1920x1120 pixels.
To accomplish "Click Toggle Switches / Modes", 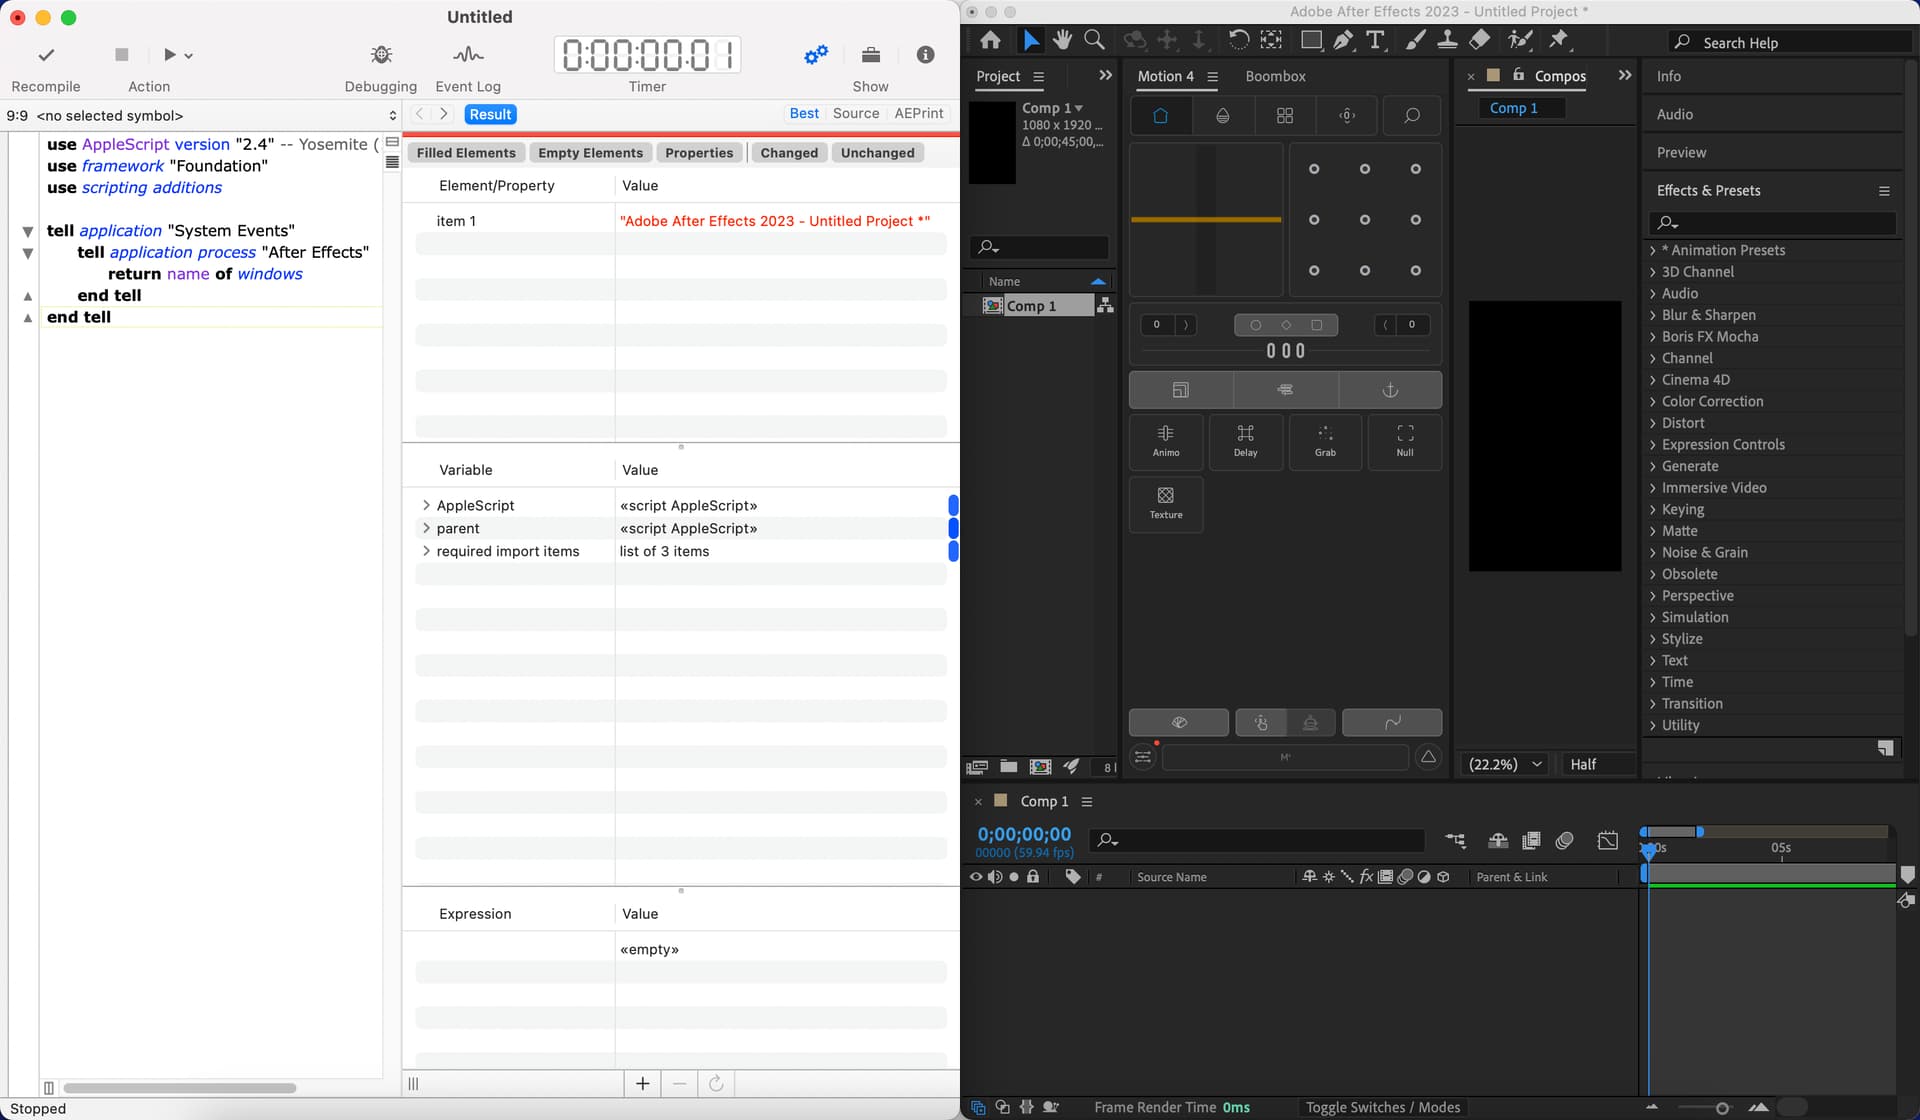I will point(1383,1107).
